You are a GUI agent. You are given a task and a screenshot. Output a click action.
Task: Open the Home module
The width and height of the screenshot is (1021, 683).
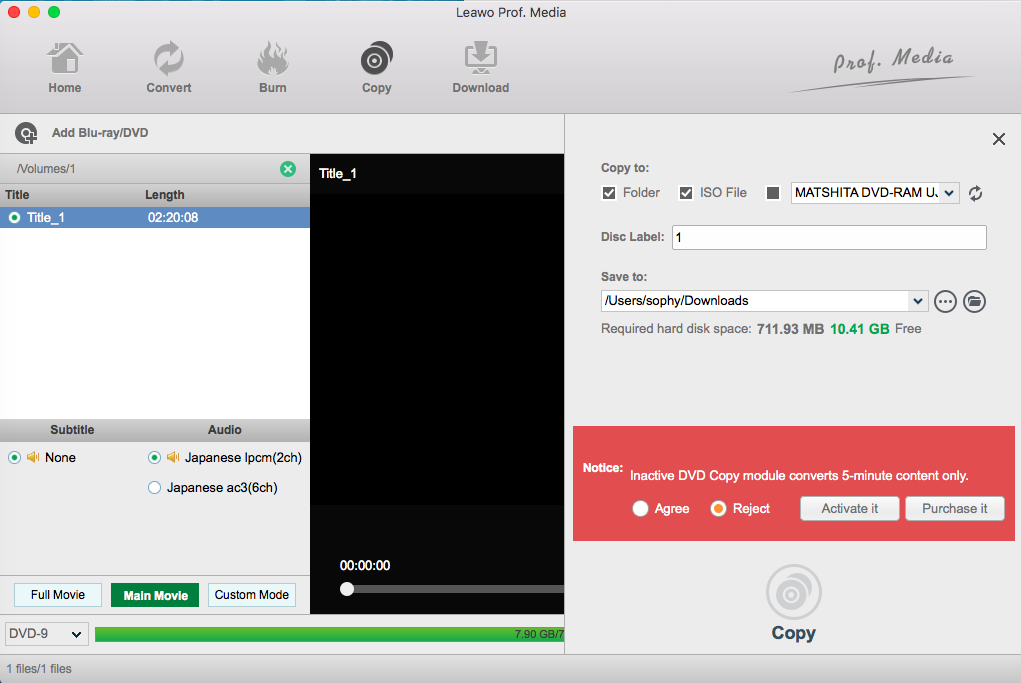pyautogui.click(x=64, y=68)
